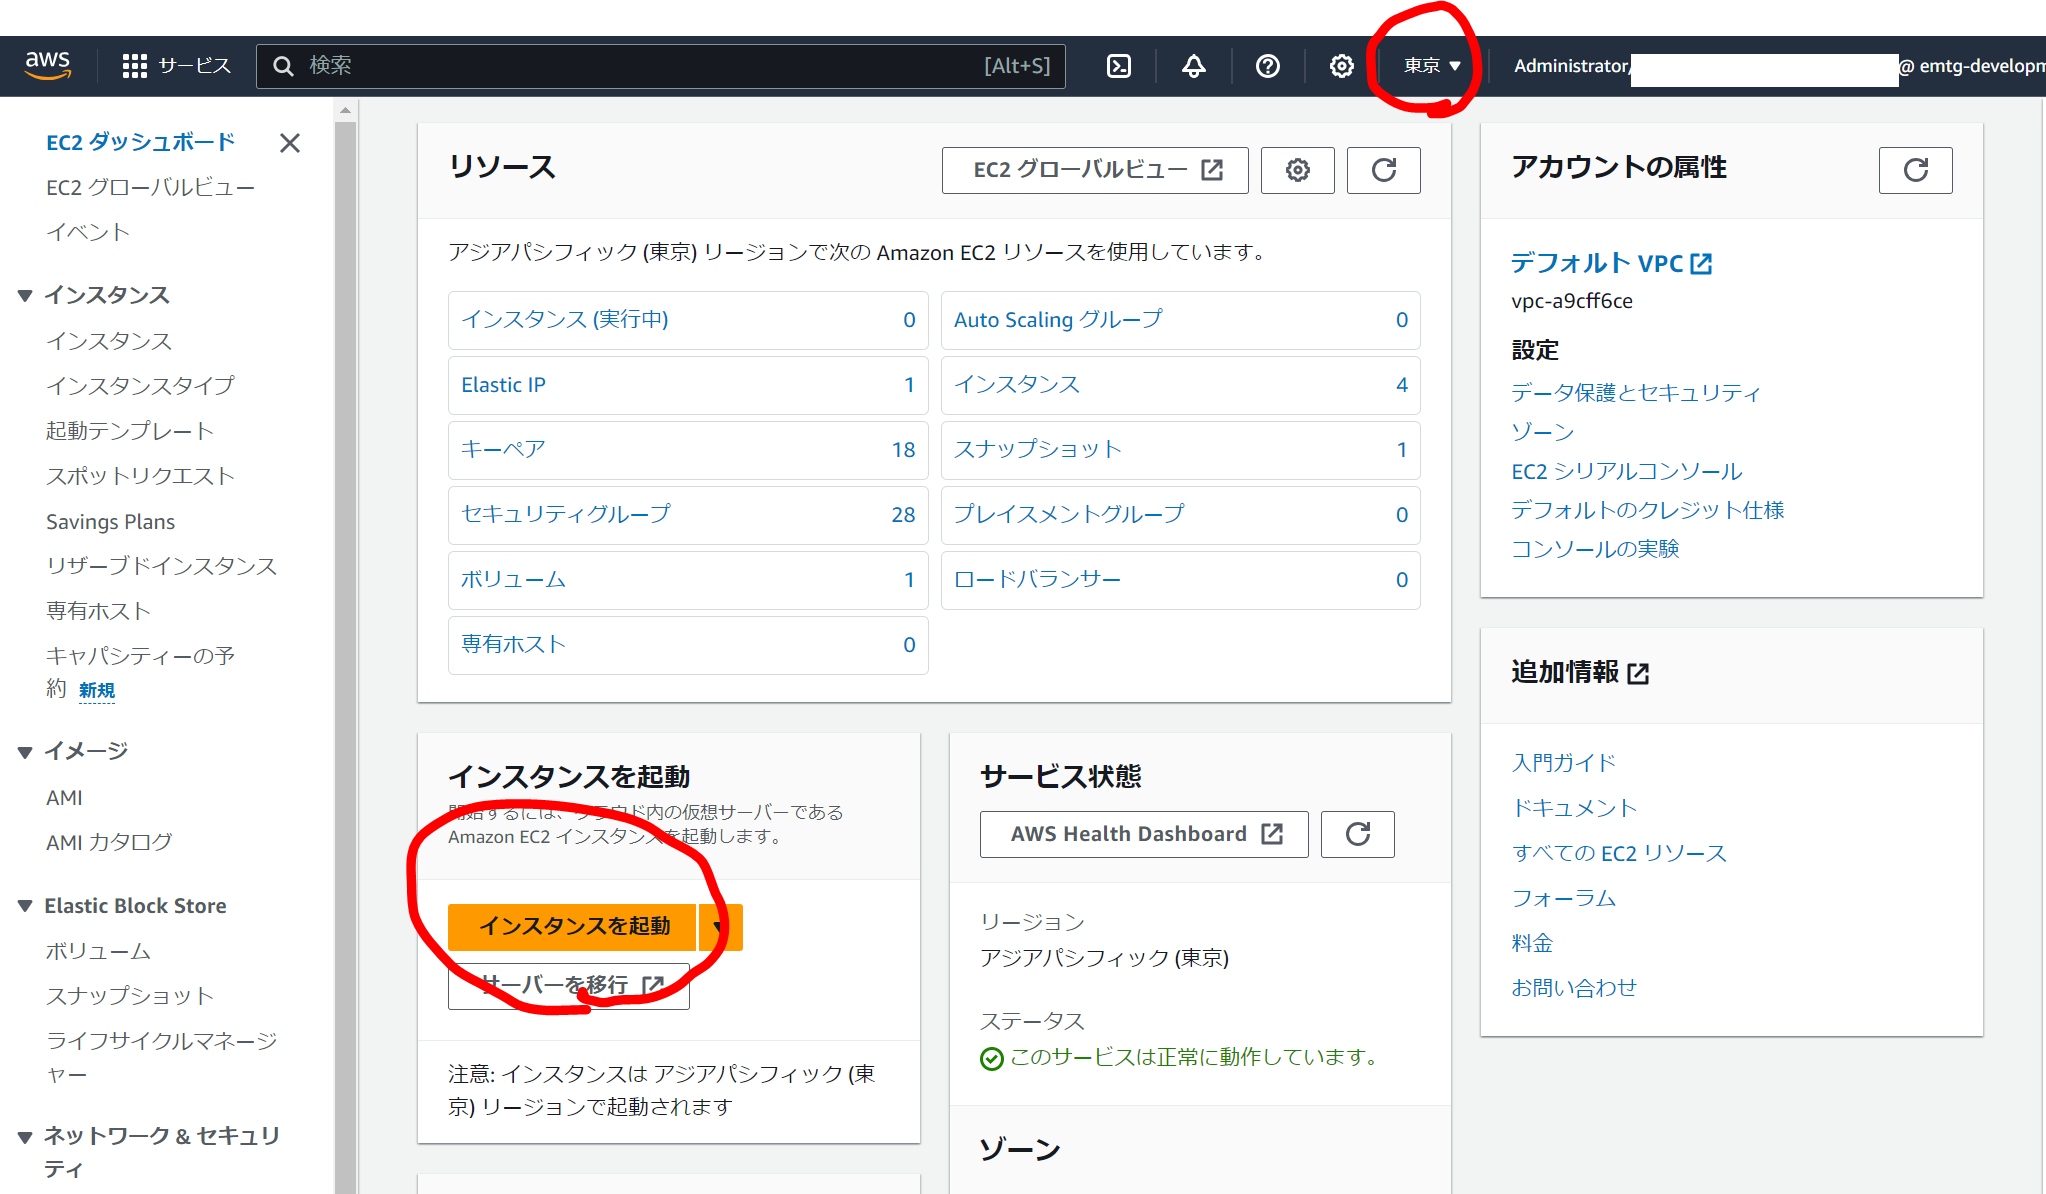Viewport: 2046px width, 1194px height.
Task: Open the top navigation settings gear
Action: 1341,66
